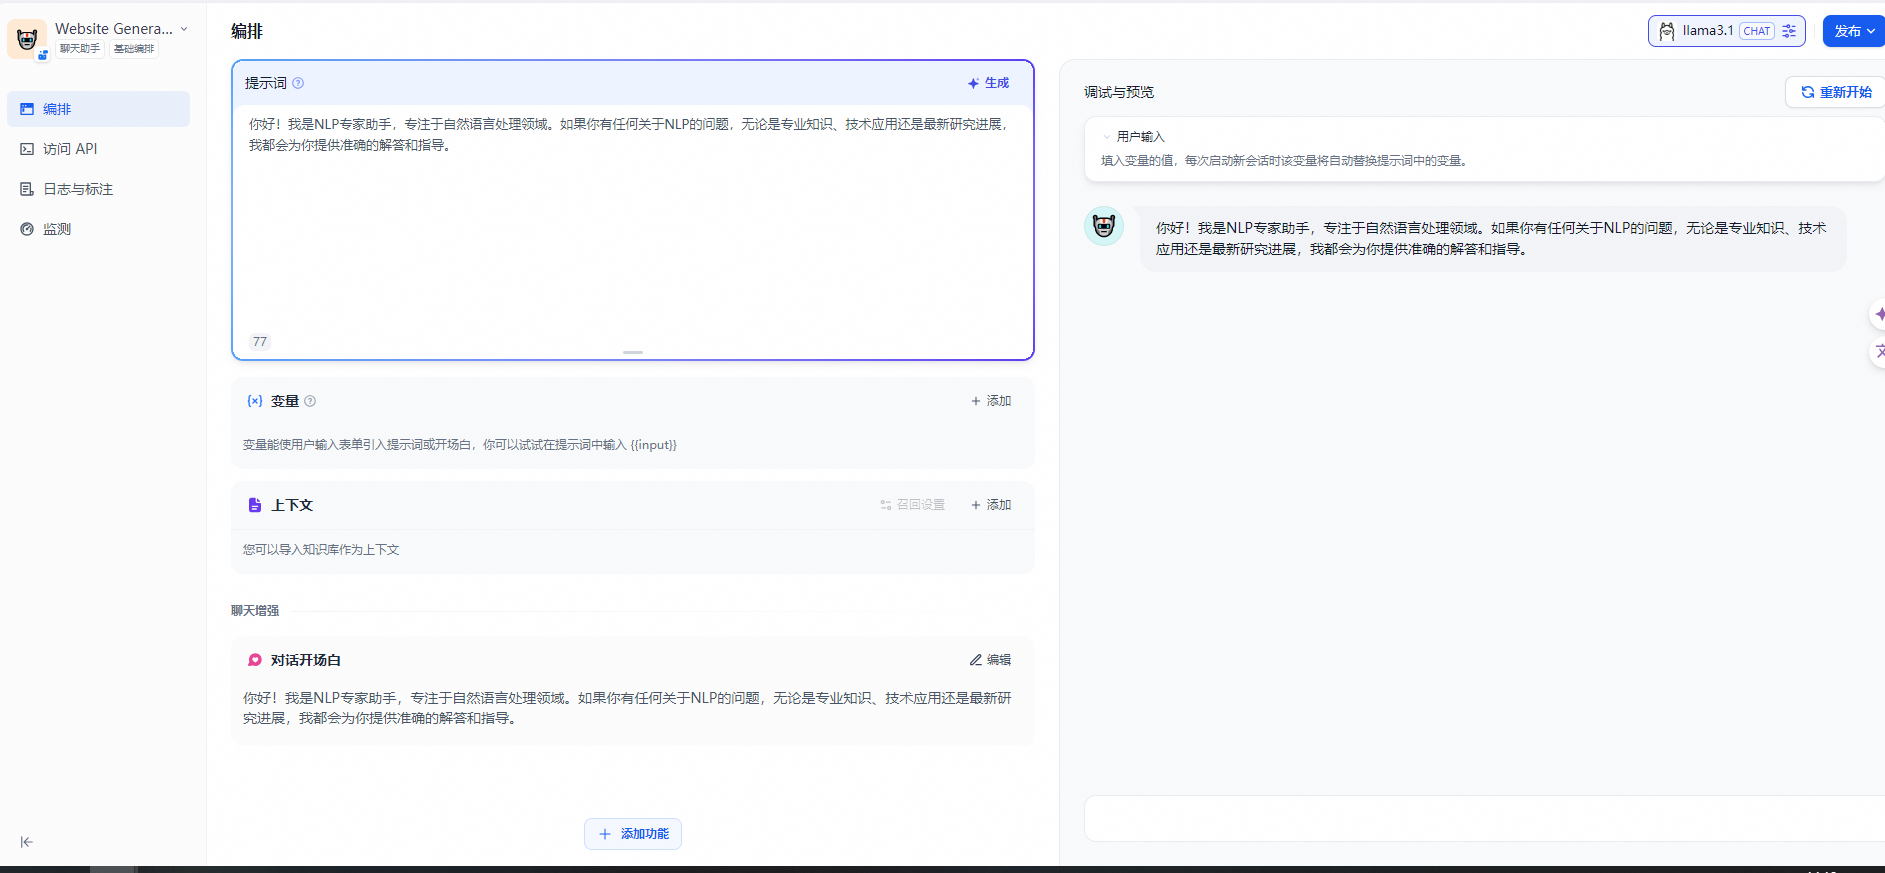Collapse the sidebar with the arrow icon
The image size is (1885, 873).
[x=27, y=842]
